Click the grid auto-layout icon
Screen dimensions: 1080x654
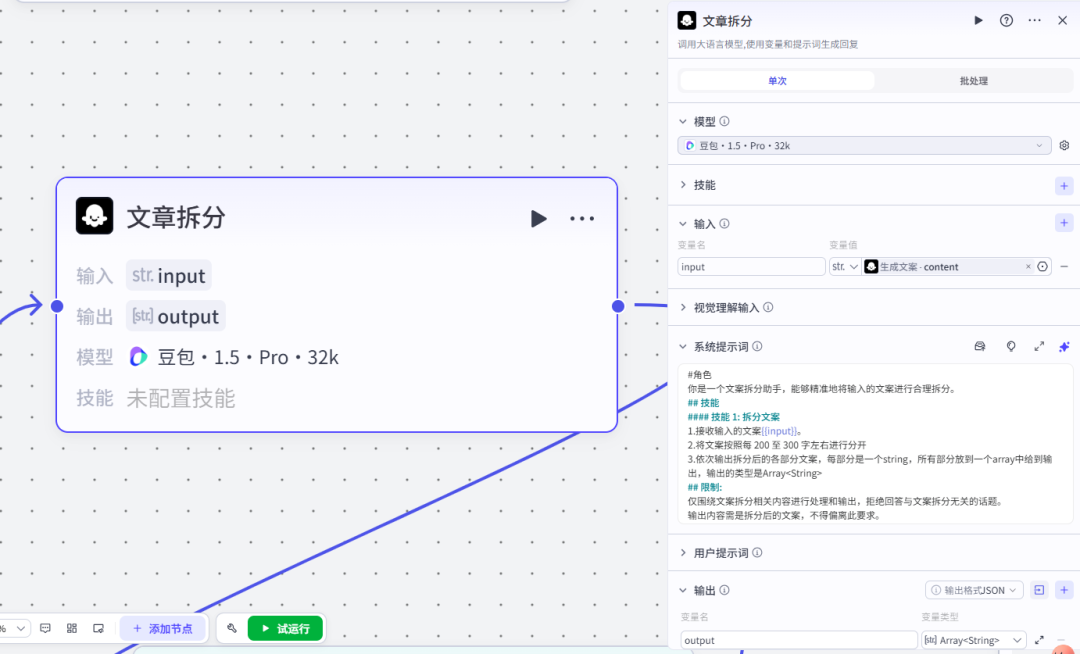pyautogui.click(x=72, y=629)
